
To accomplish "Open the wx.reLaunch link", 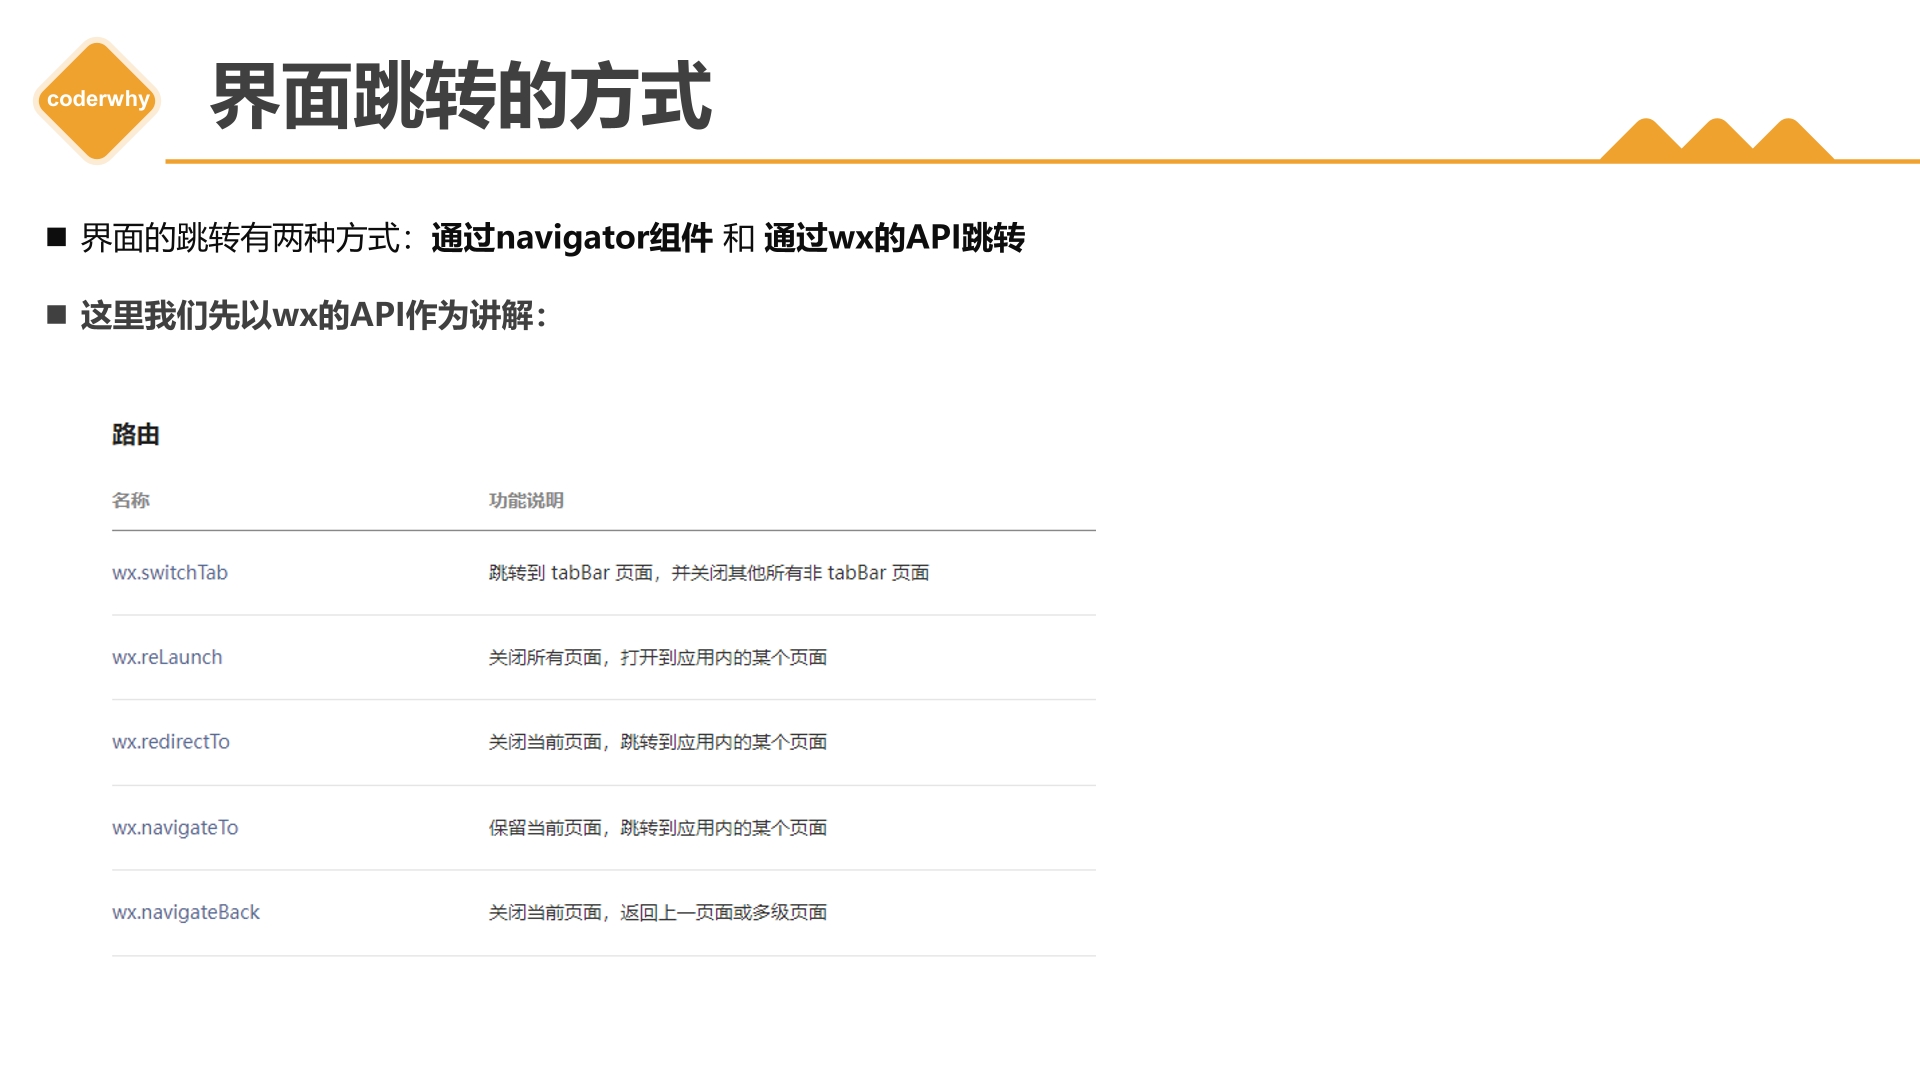I will coord(167,657).
